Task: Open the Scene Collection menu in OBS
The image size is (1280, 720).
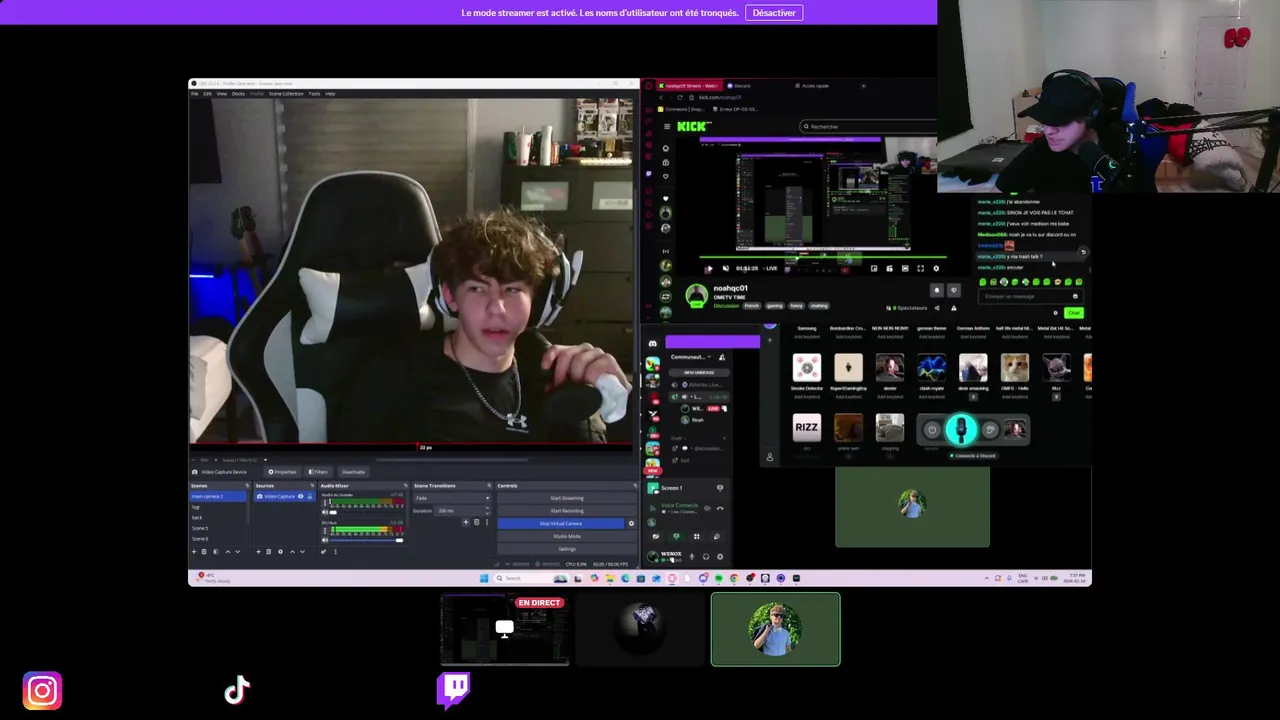Action: pyautogui.click(x=286, y=94)
